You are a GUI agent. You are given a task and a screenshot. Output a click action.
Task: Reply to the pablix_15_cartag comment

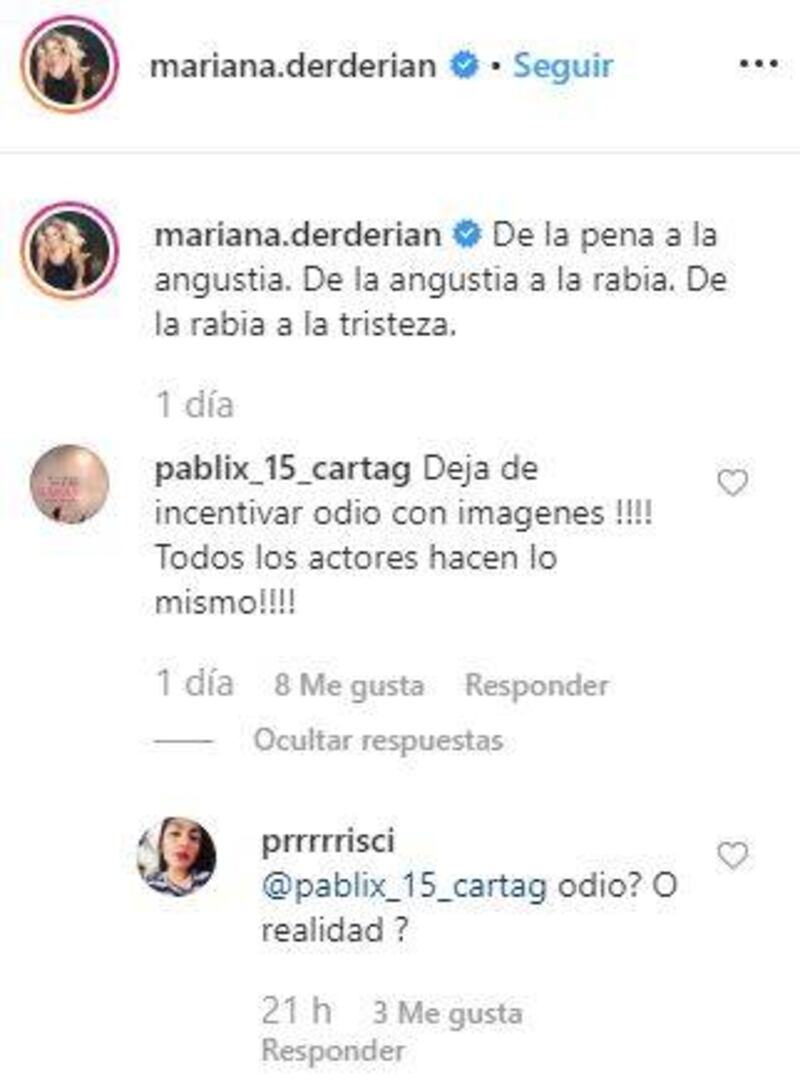pyautogui.click(x=537, y=685)
